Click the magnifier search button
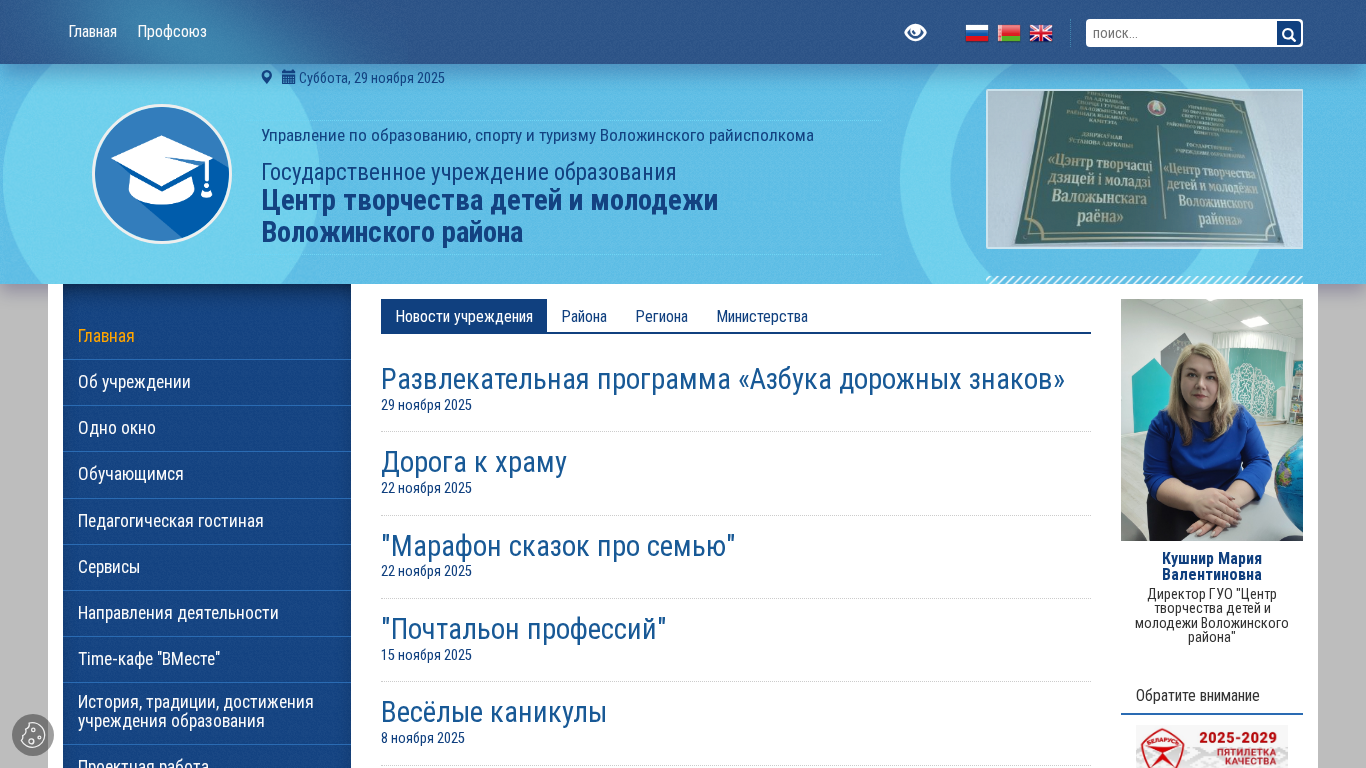This screenshot has height=768, width=1366. tap(1289, 34)
